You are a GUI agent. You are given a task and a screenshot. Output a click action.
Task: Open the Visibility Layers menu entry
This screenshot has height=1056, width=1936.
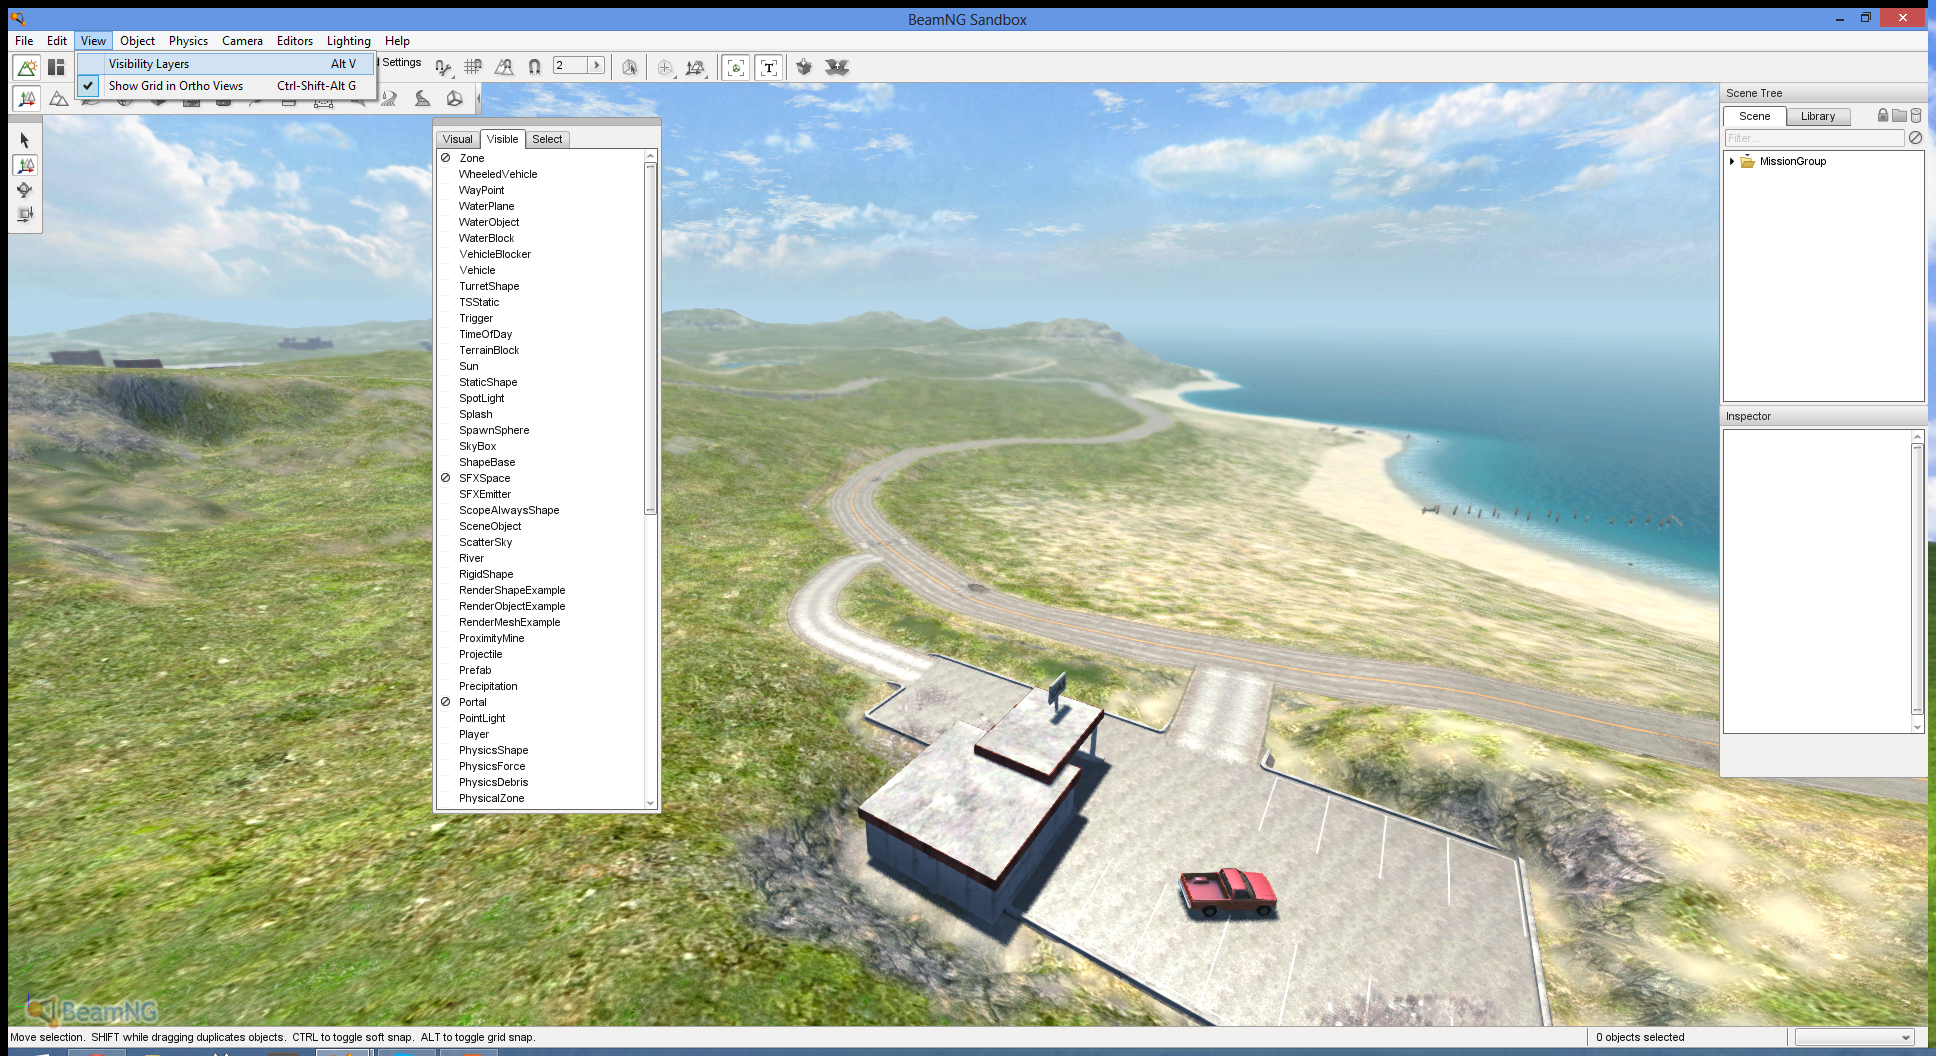149,64
